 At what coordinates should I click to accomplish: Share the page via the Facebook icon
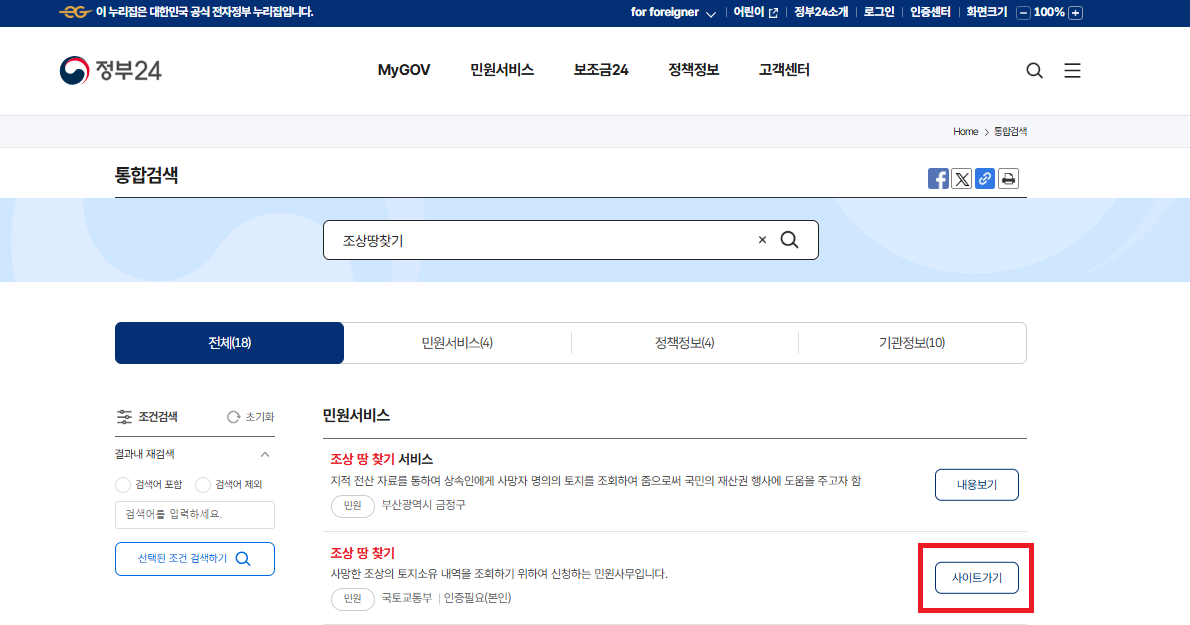click(x=938, y=178)
